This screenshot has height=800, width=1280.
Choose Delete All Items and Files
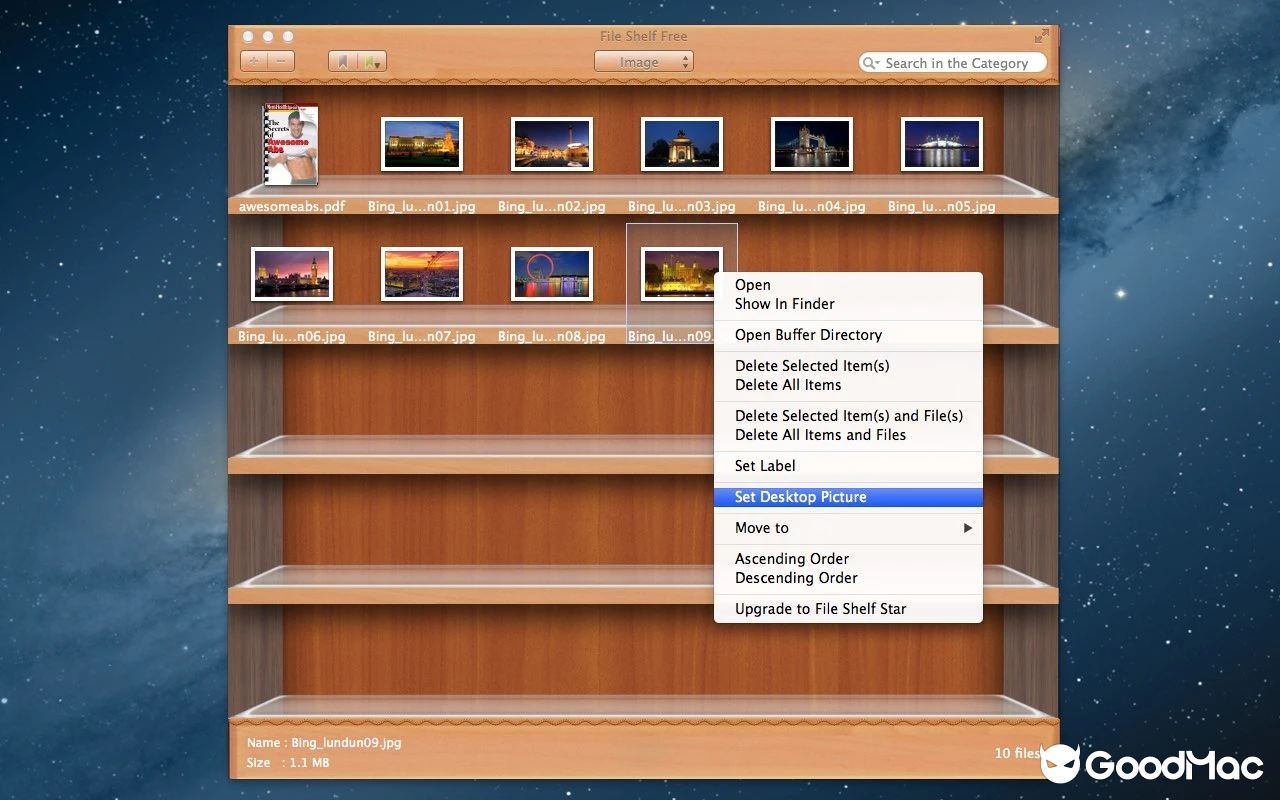[x=848, y=435]
